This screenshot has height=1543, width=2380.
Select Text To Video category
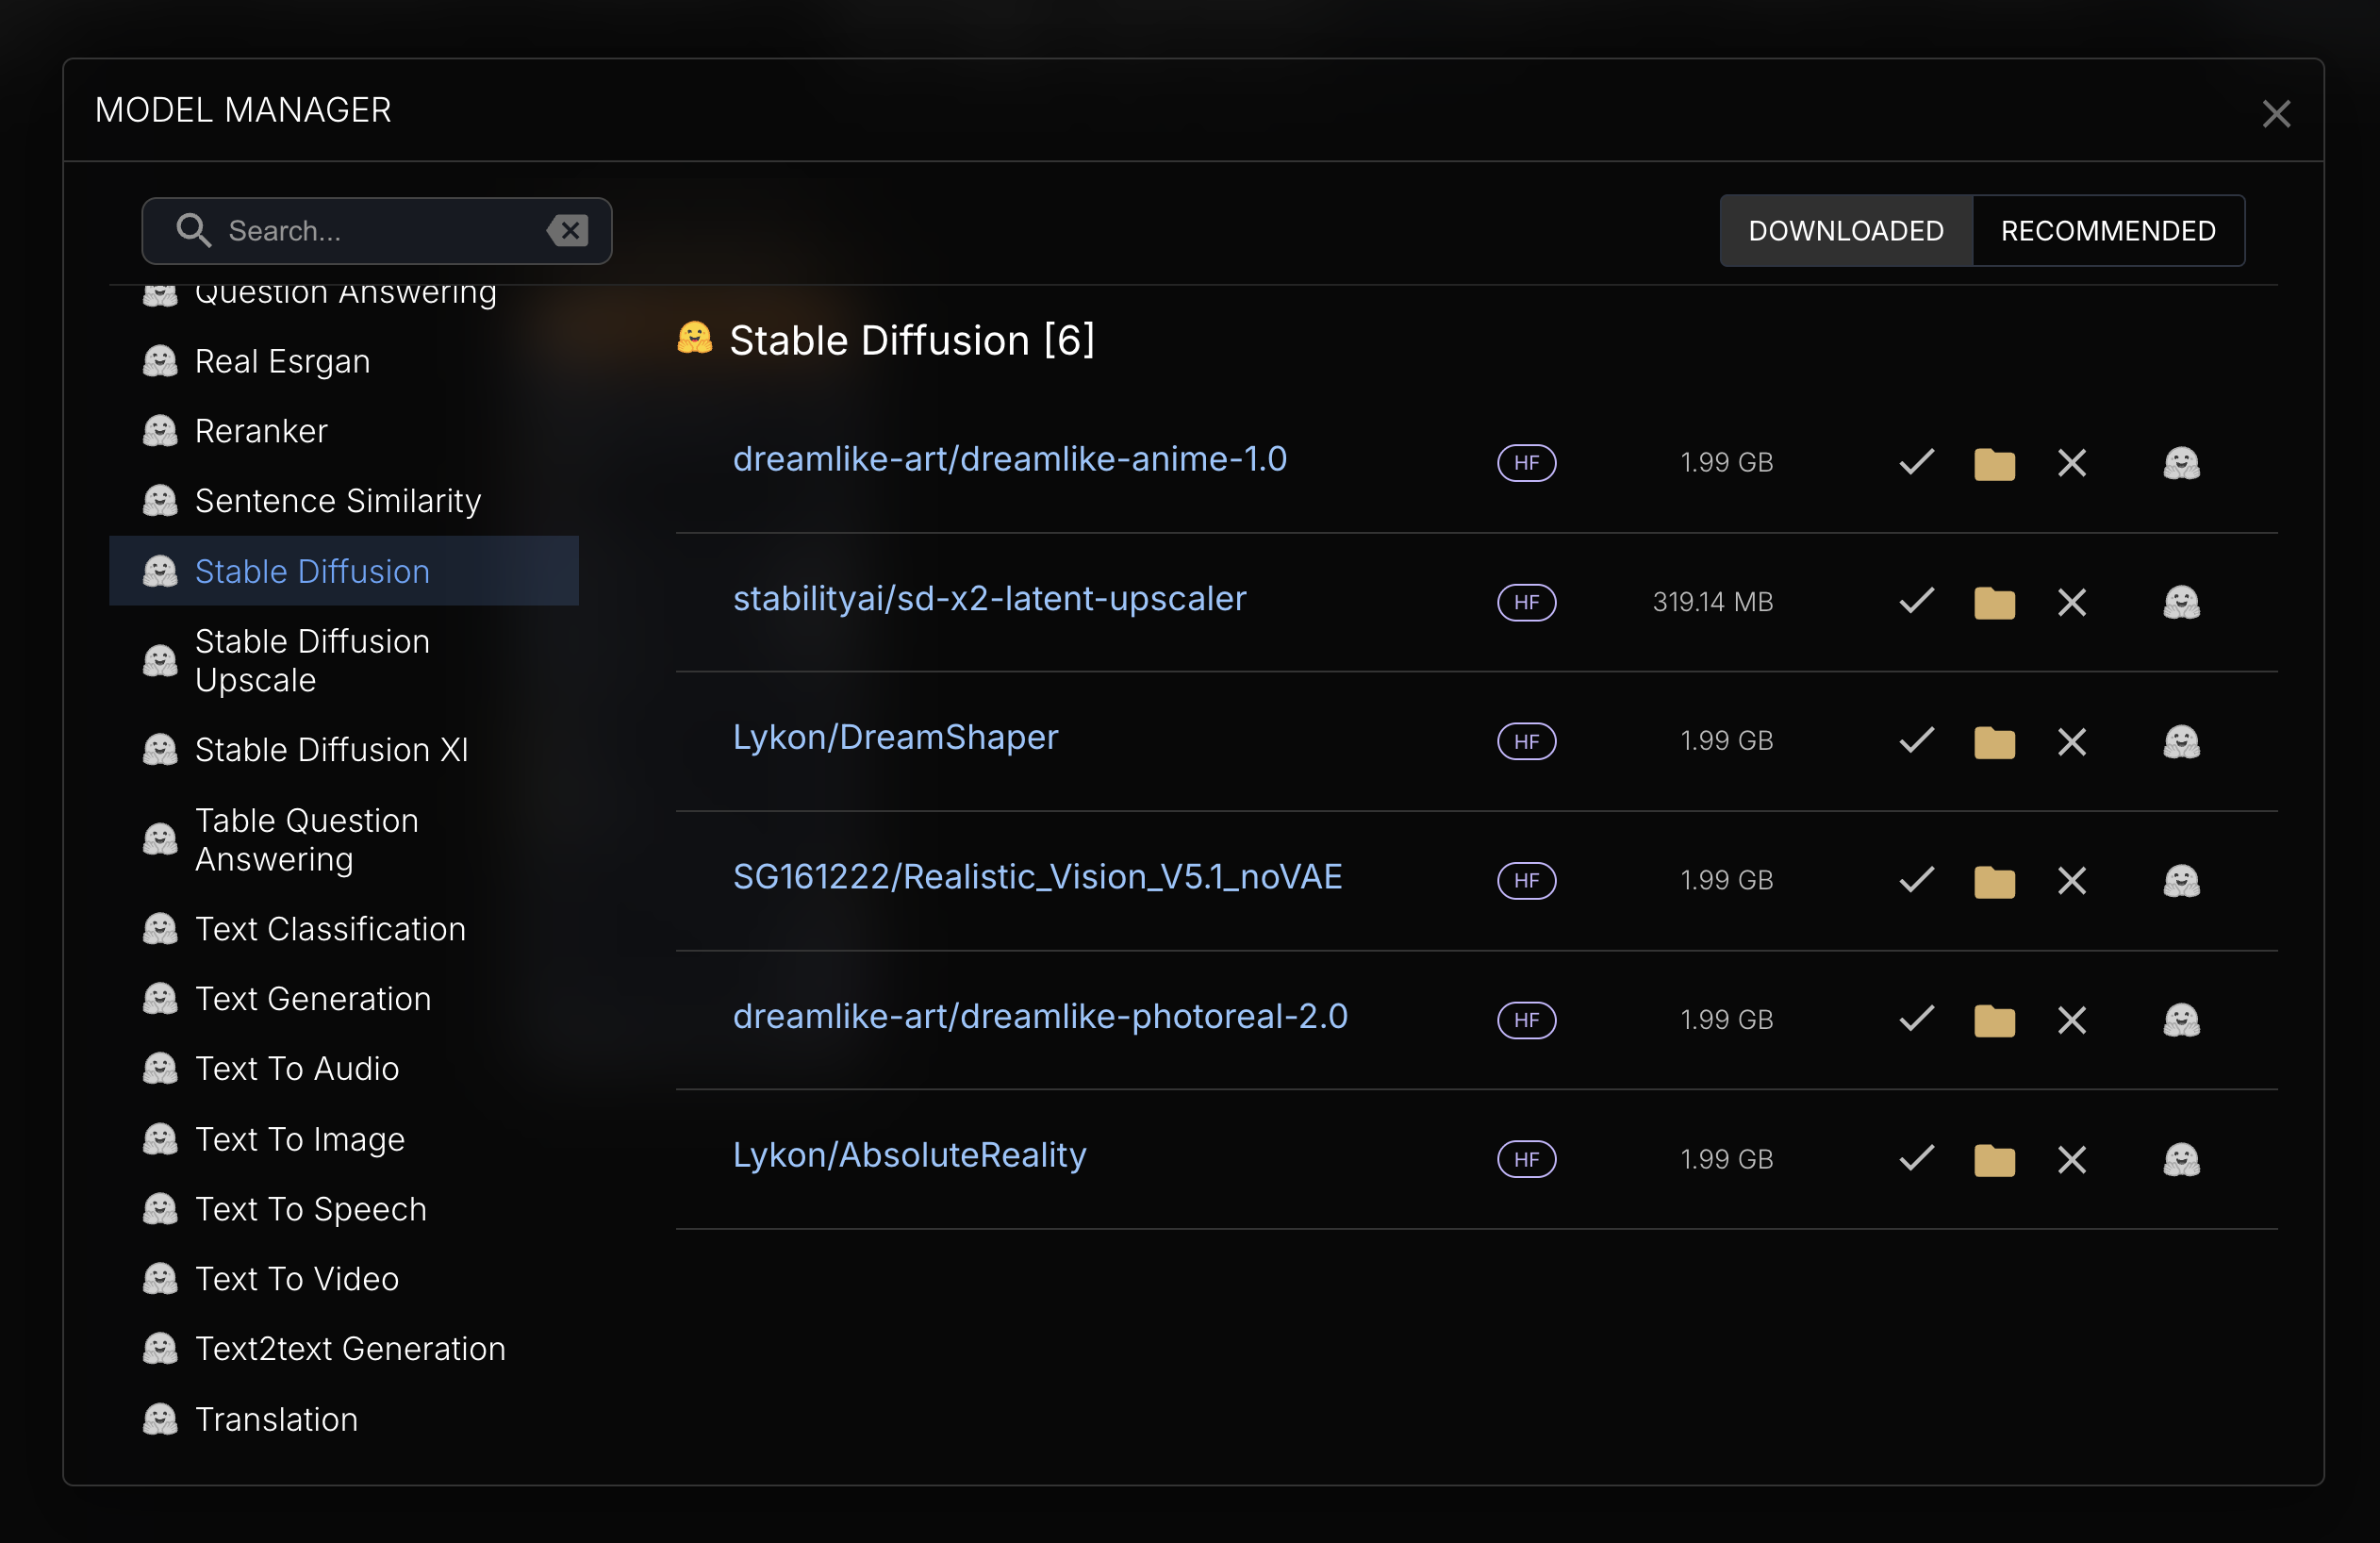pos(344,1279)
